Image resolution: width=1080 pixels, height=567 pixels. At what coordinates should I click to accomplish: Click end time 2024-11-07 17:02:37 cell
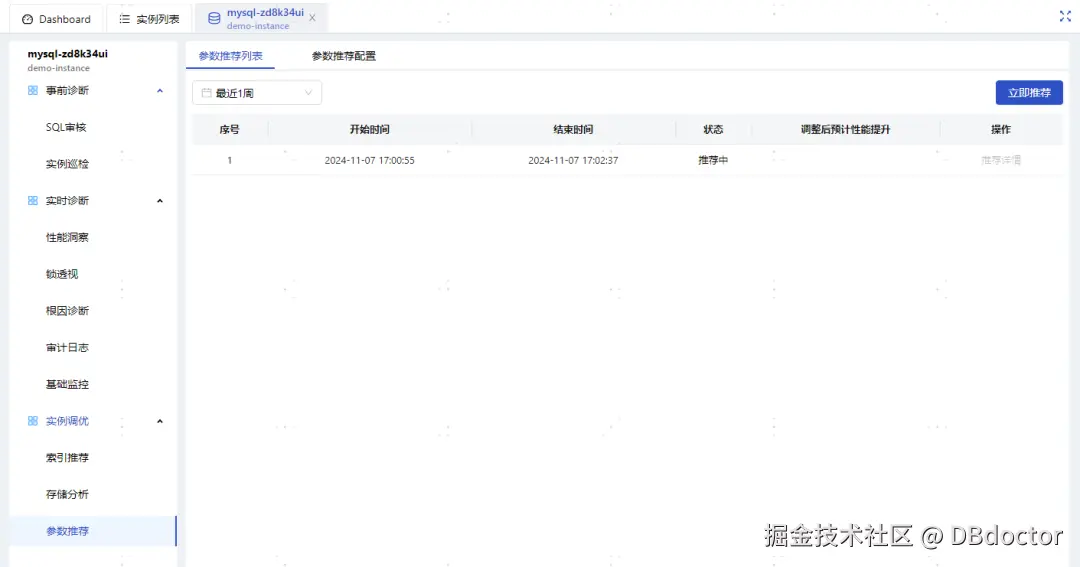(x=573, y=160)
